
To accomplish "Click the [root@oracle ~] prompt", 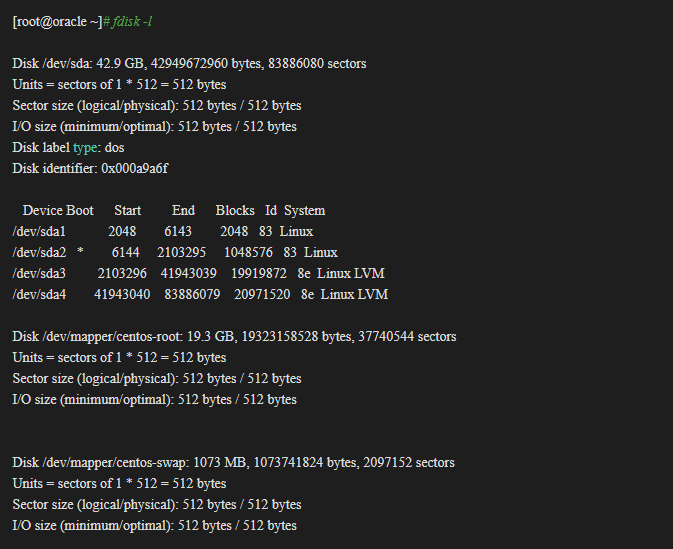I will click(58, 21).
